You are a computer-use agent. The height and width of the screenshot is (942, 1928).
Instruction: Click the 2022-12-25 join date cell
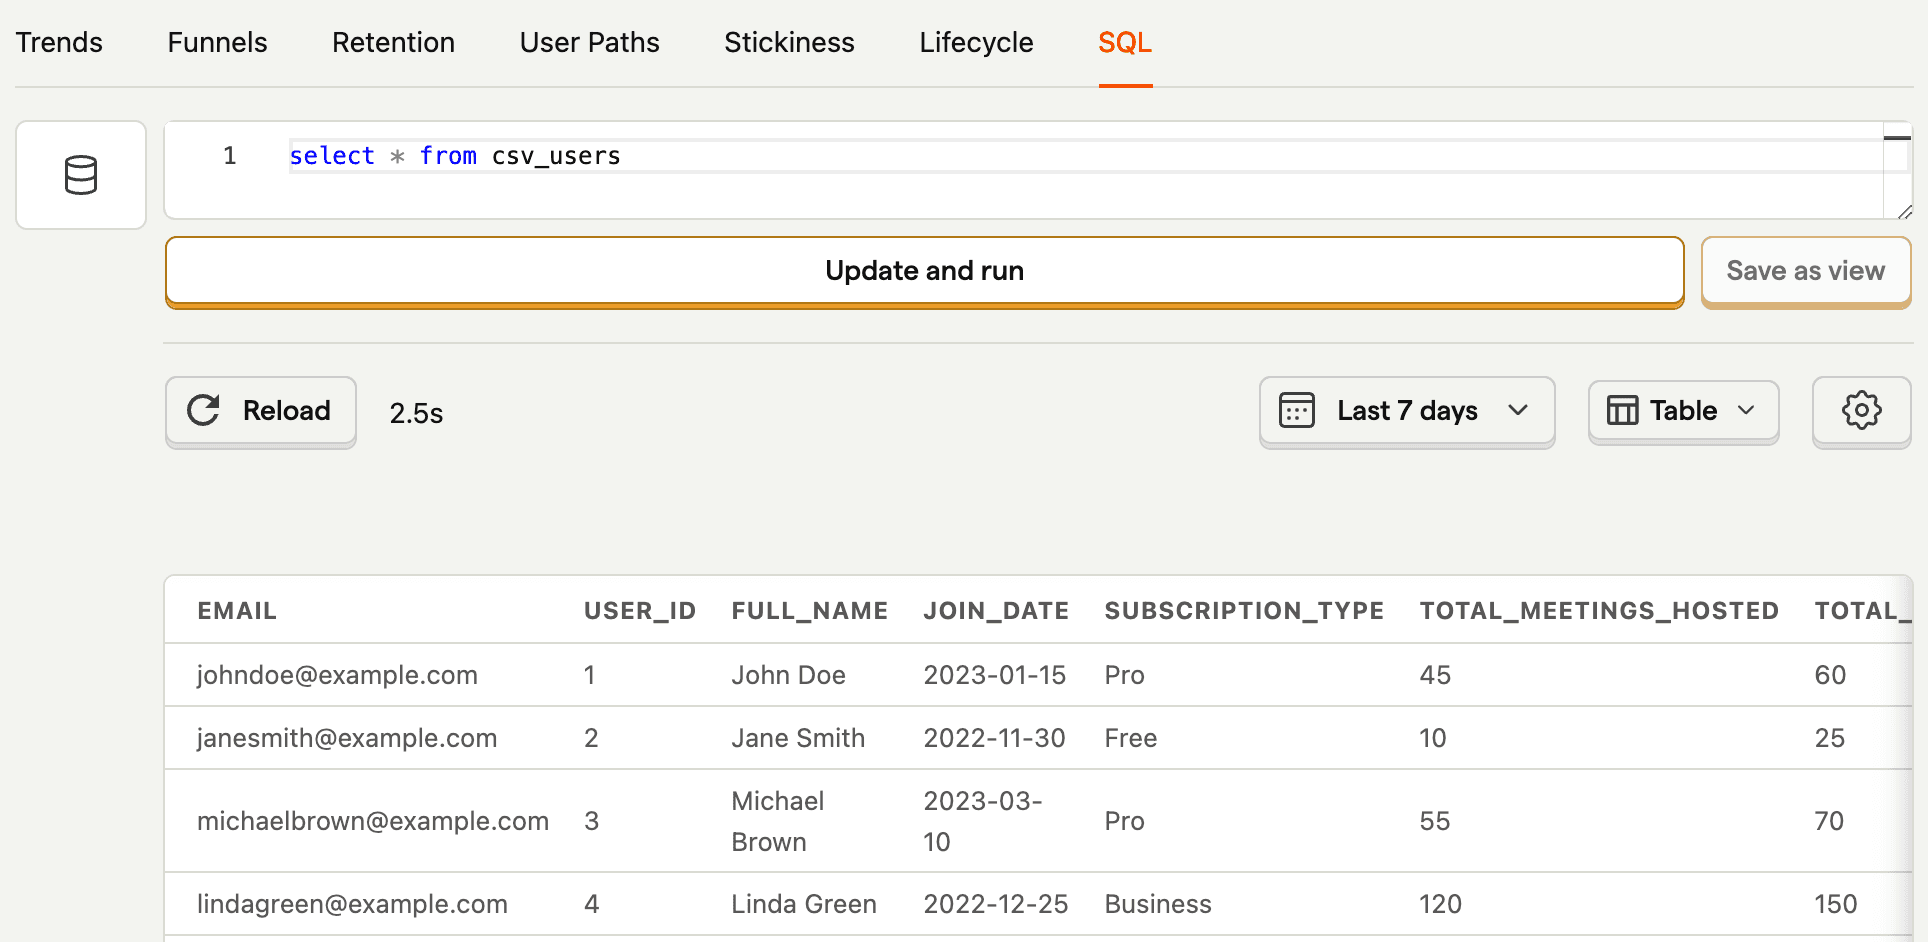(995, 904)
